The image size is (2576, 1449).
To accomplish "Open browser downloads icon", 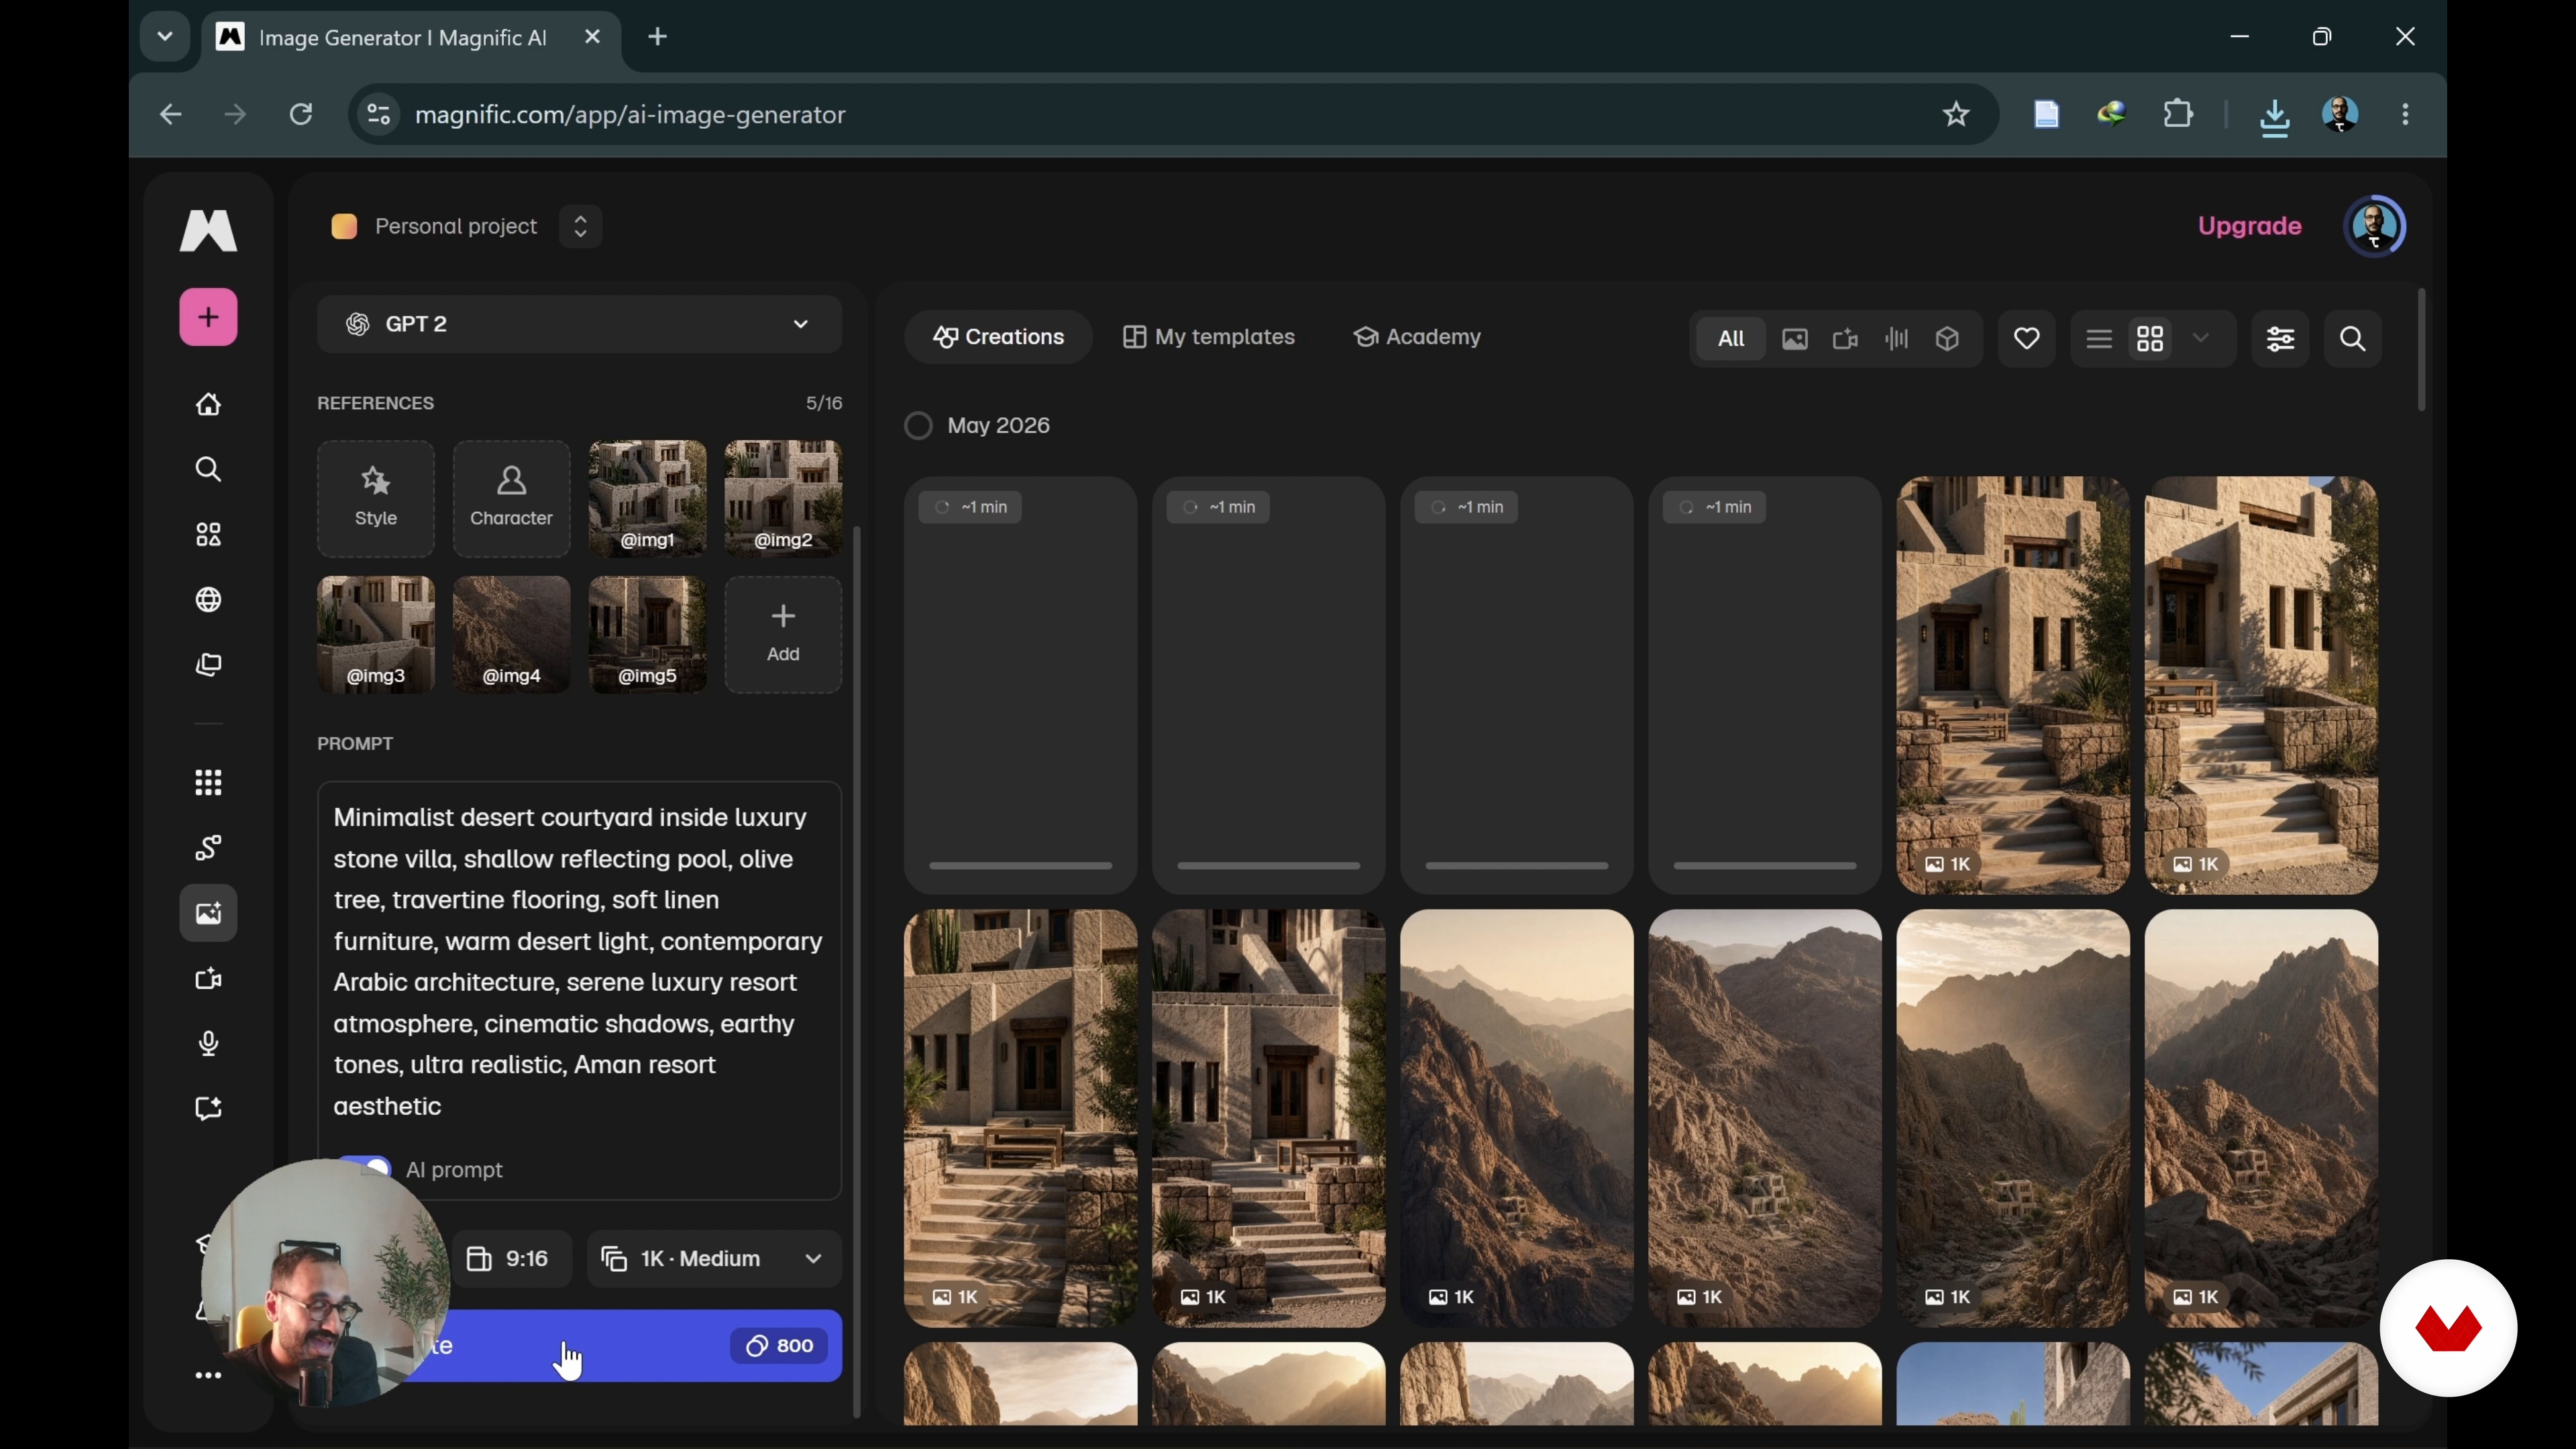I will (2275, 117).
